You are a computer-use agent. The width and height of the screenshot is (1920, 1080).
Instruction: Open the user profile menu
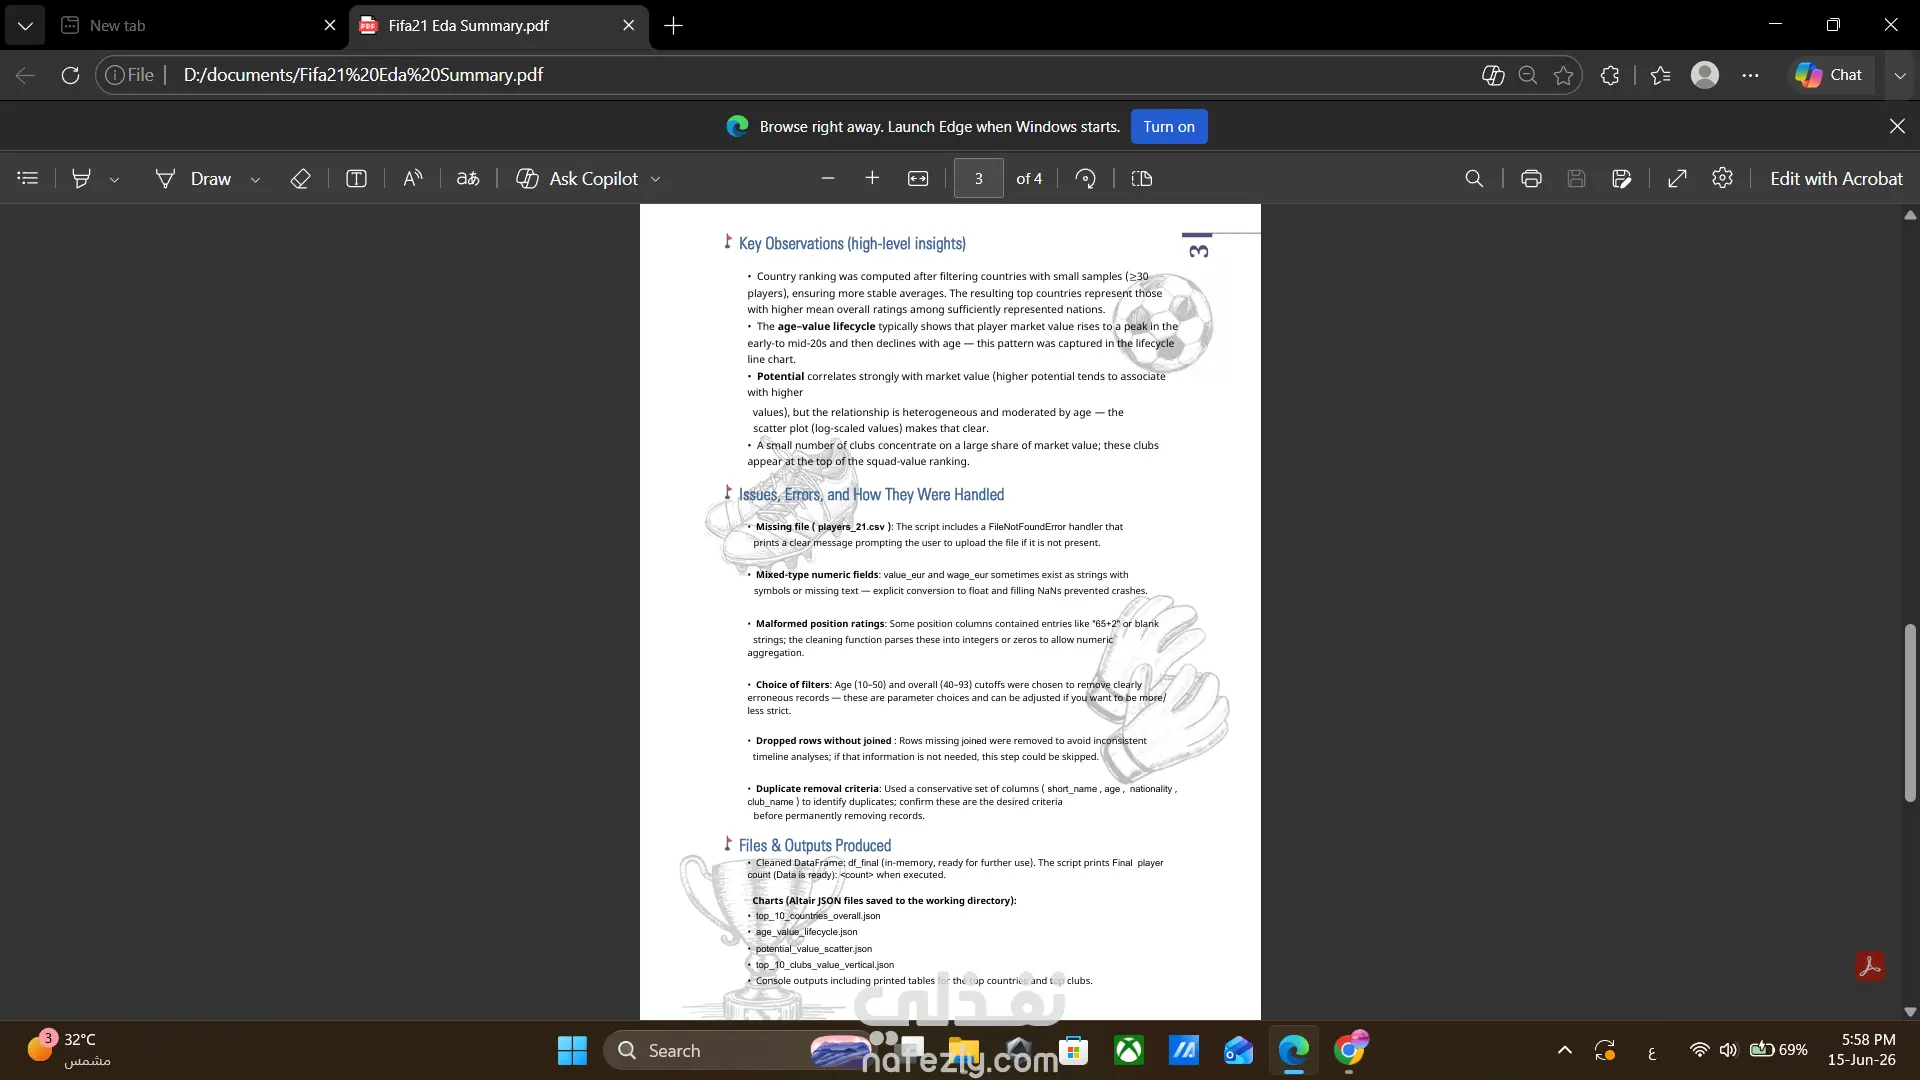[1705, 75]
